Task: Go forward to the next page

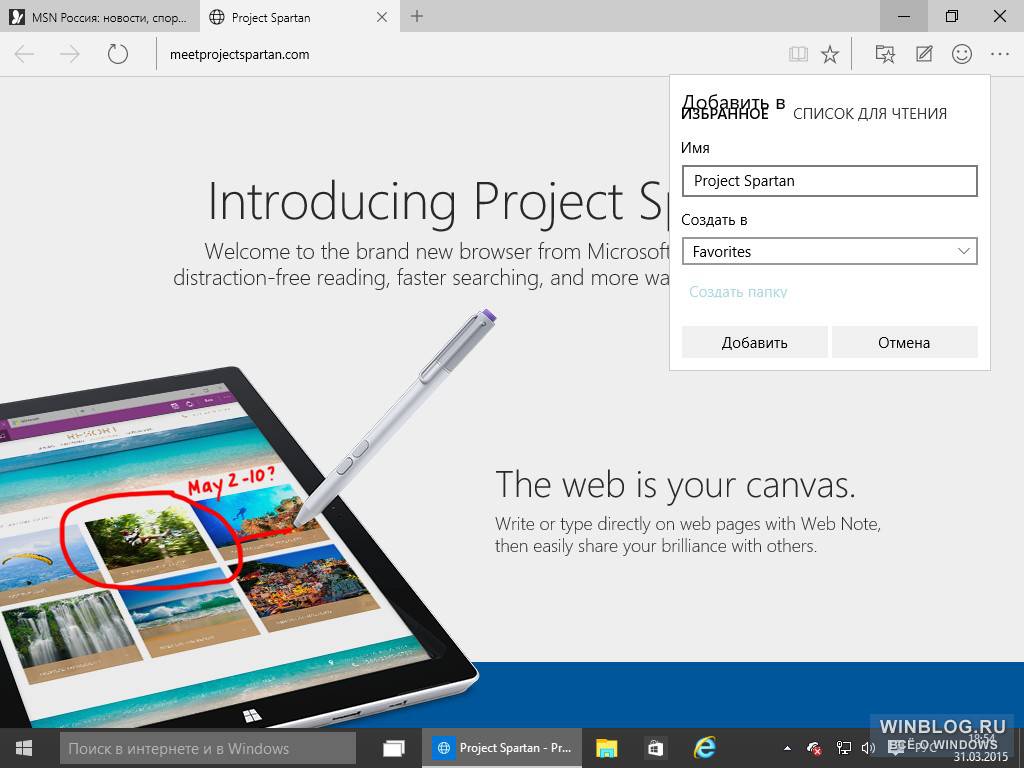Action: [70, 54]
